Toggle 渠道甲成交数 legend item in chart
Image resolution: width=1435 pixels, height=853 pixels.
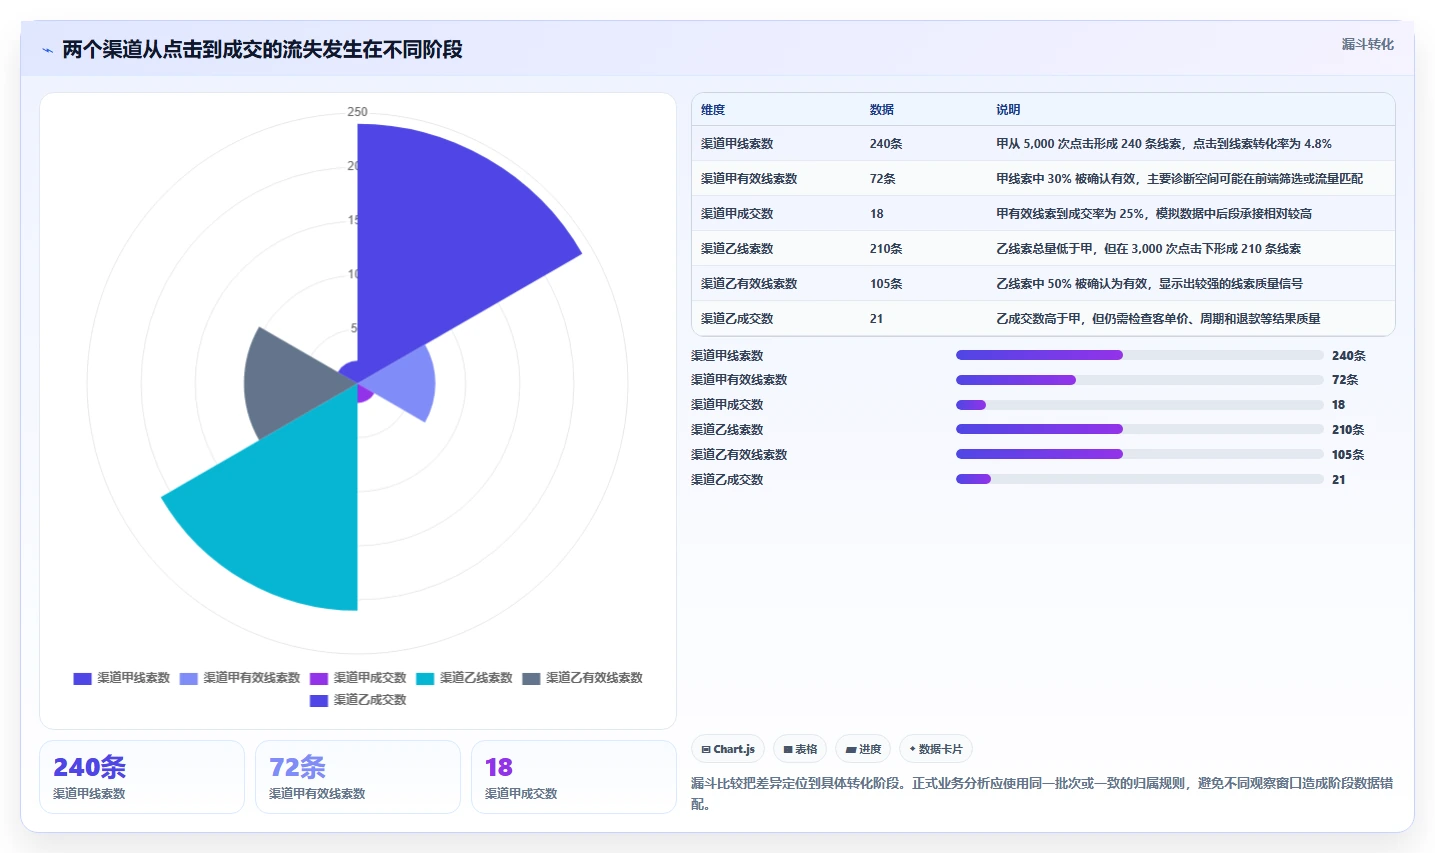tap(358, 678)
